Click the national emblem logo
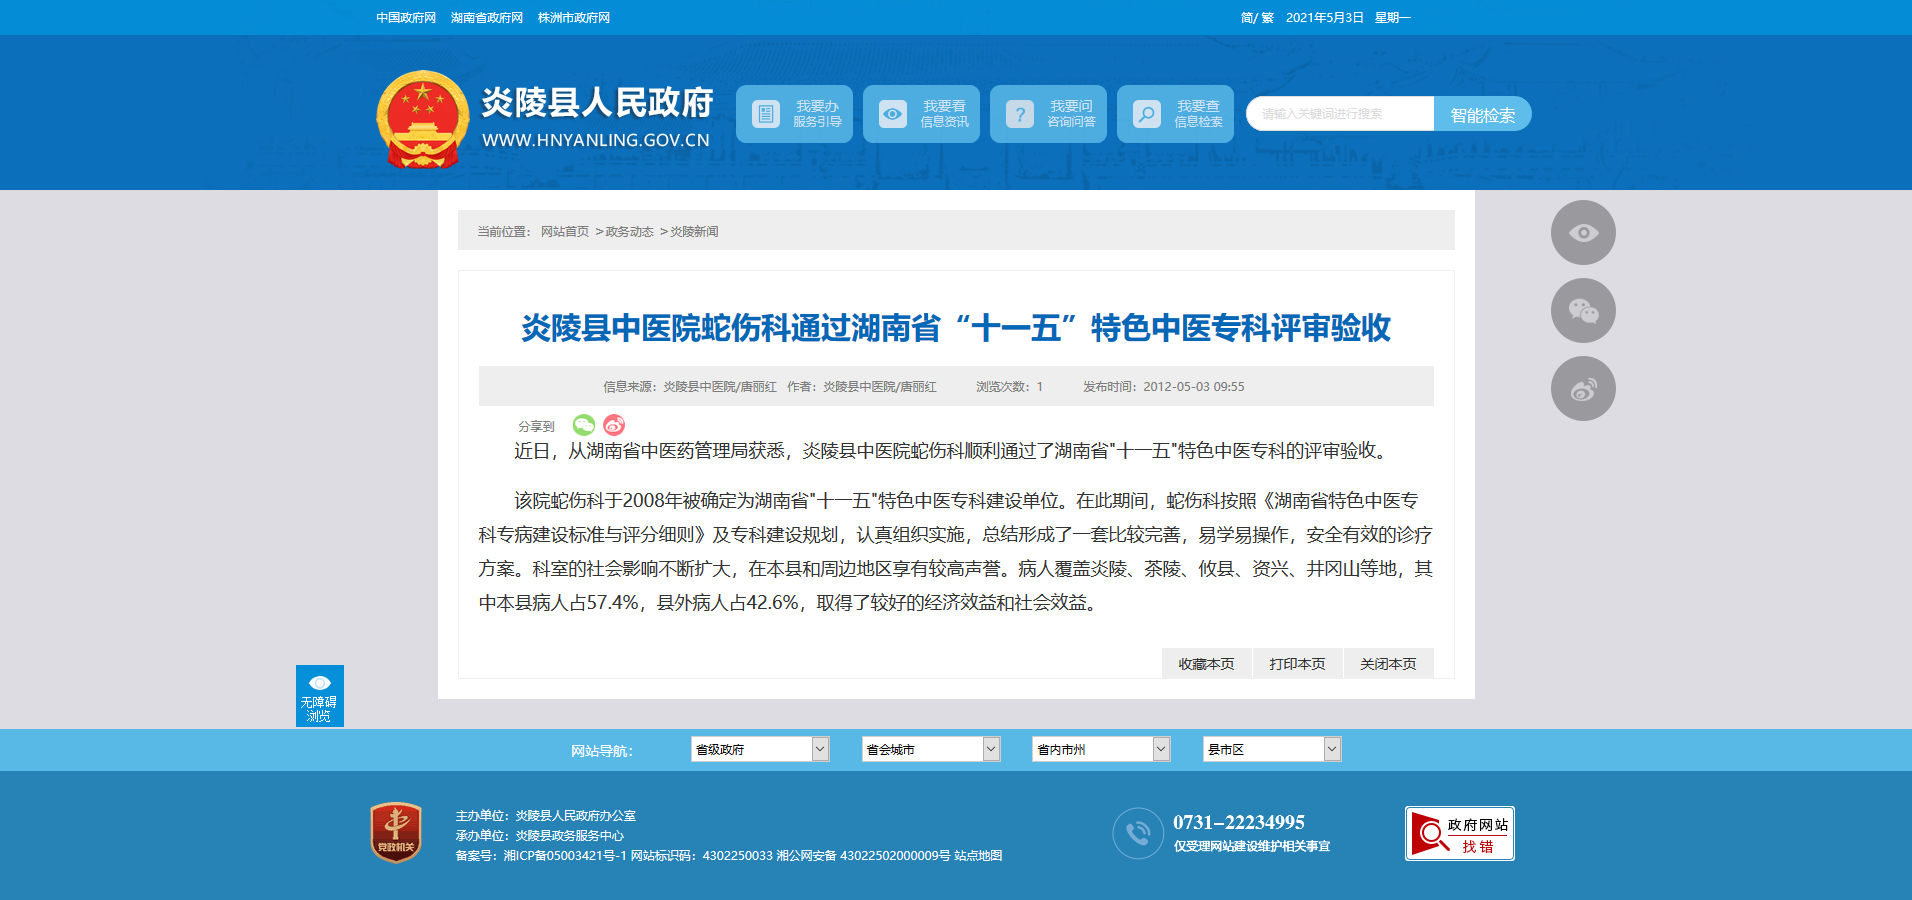 422,119
